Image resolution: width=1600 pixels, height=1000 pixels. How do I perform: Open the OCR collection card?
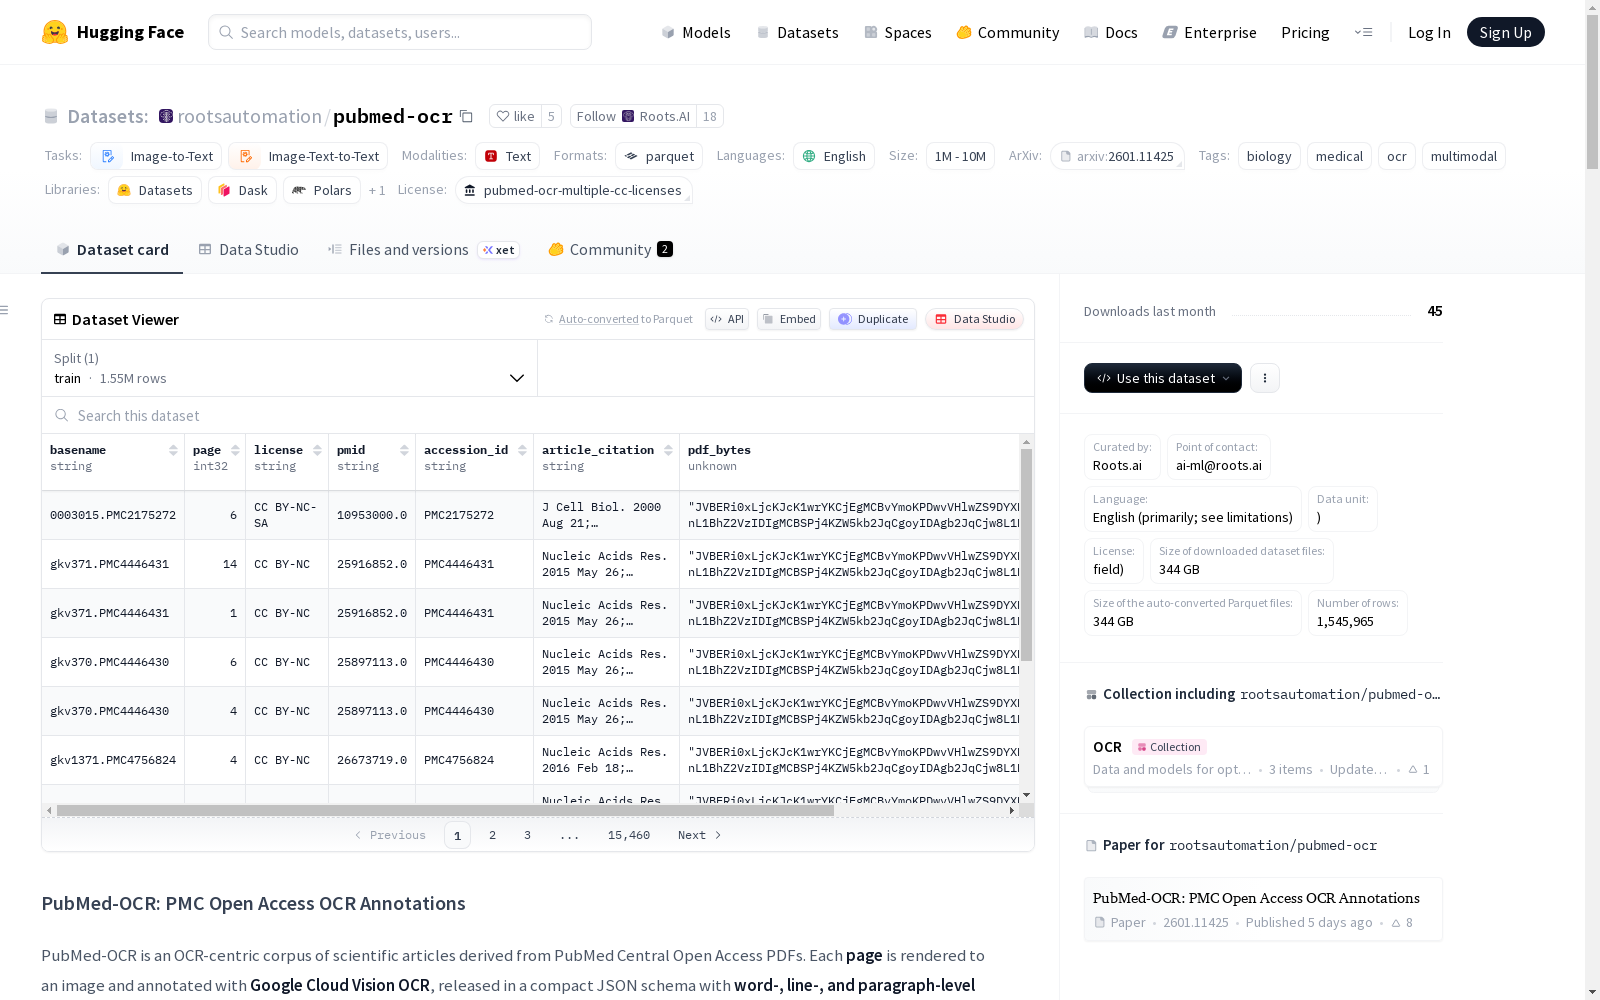pyautogui.click(x=1263, y=757)
